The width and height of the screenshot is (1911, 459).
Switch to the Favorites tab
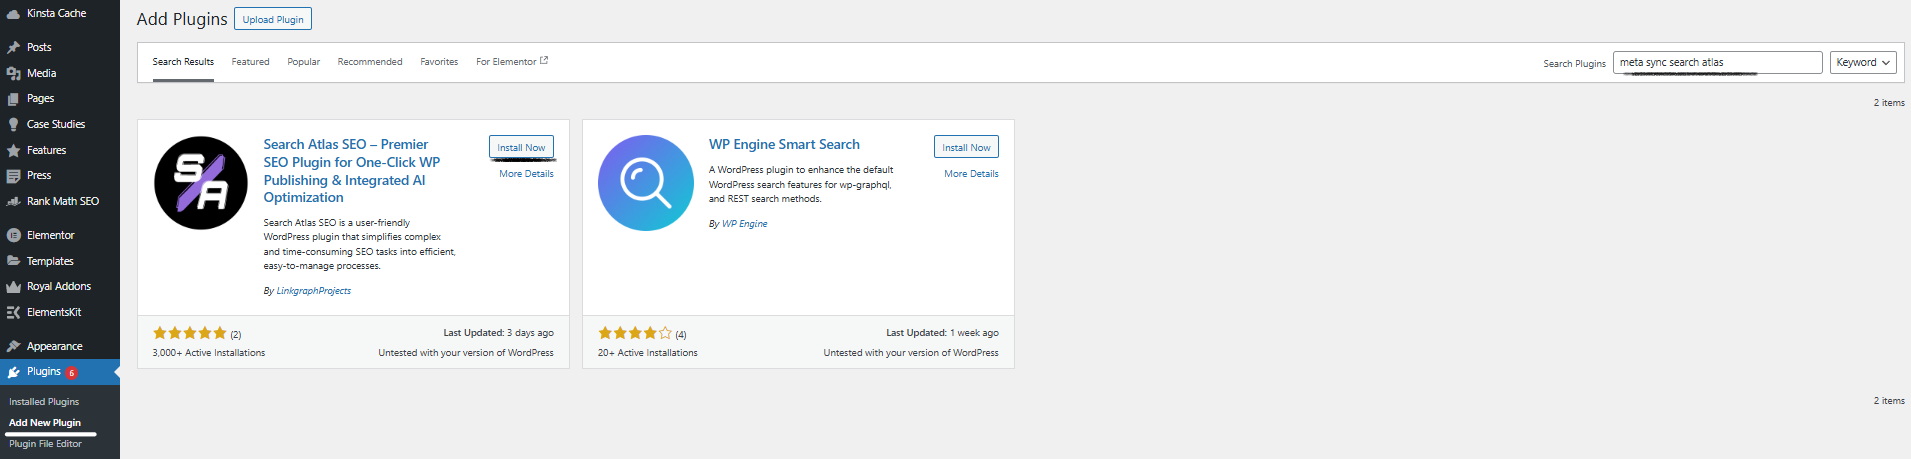pyautogui.click(x=439, y=62)
